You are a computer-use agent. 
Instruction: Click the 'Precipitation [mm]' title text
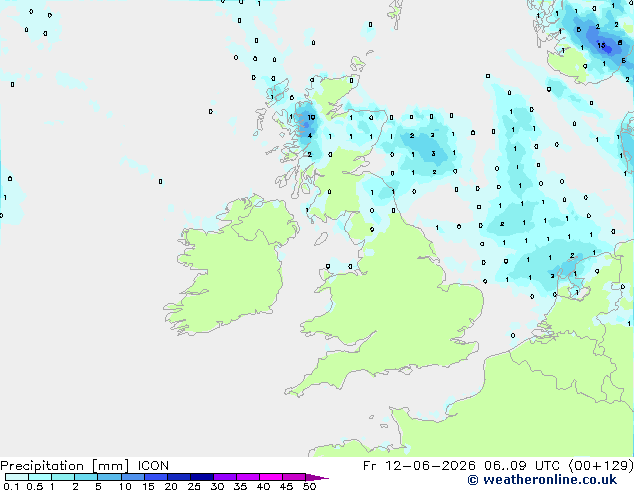tap(65, 466)
